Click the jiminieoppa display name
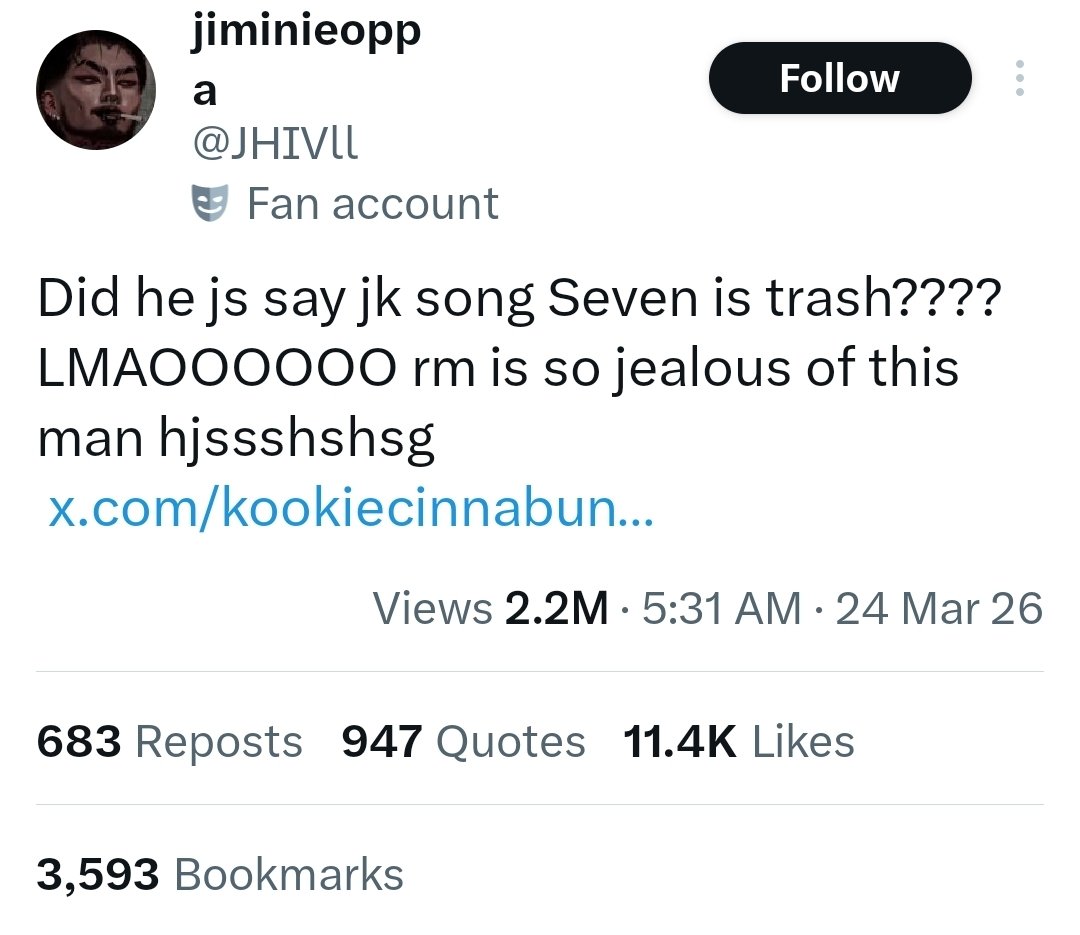Screen dimensions: 1080x935 (305, 32)
